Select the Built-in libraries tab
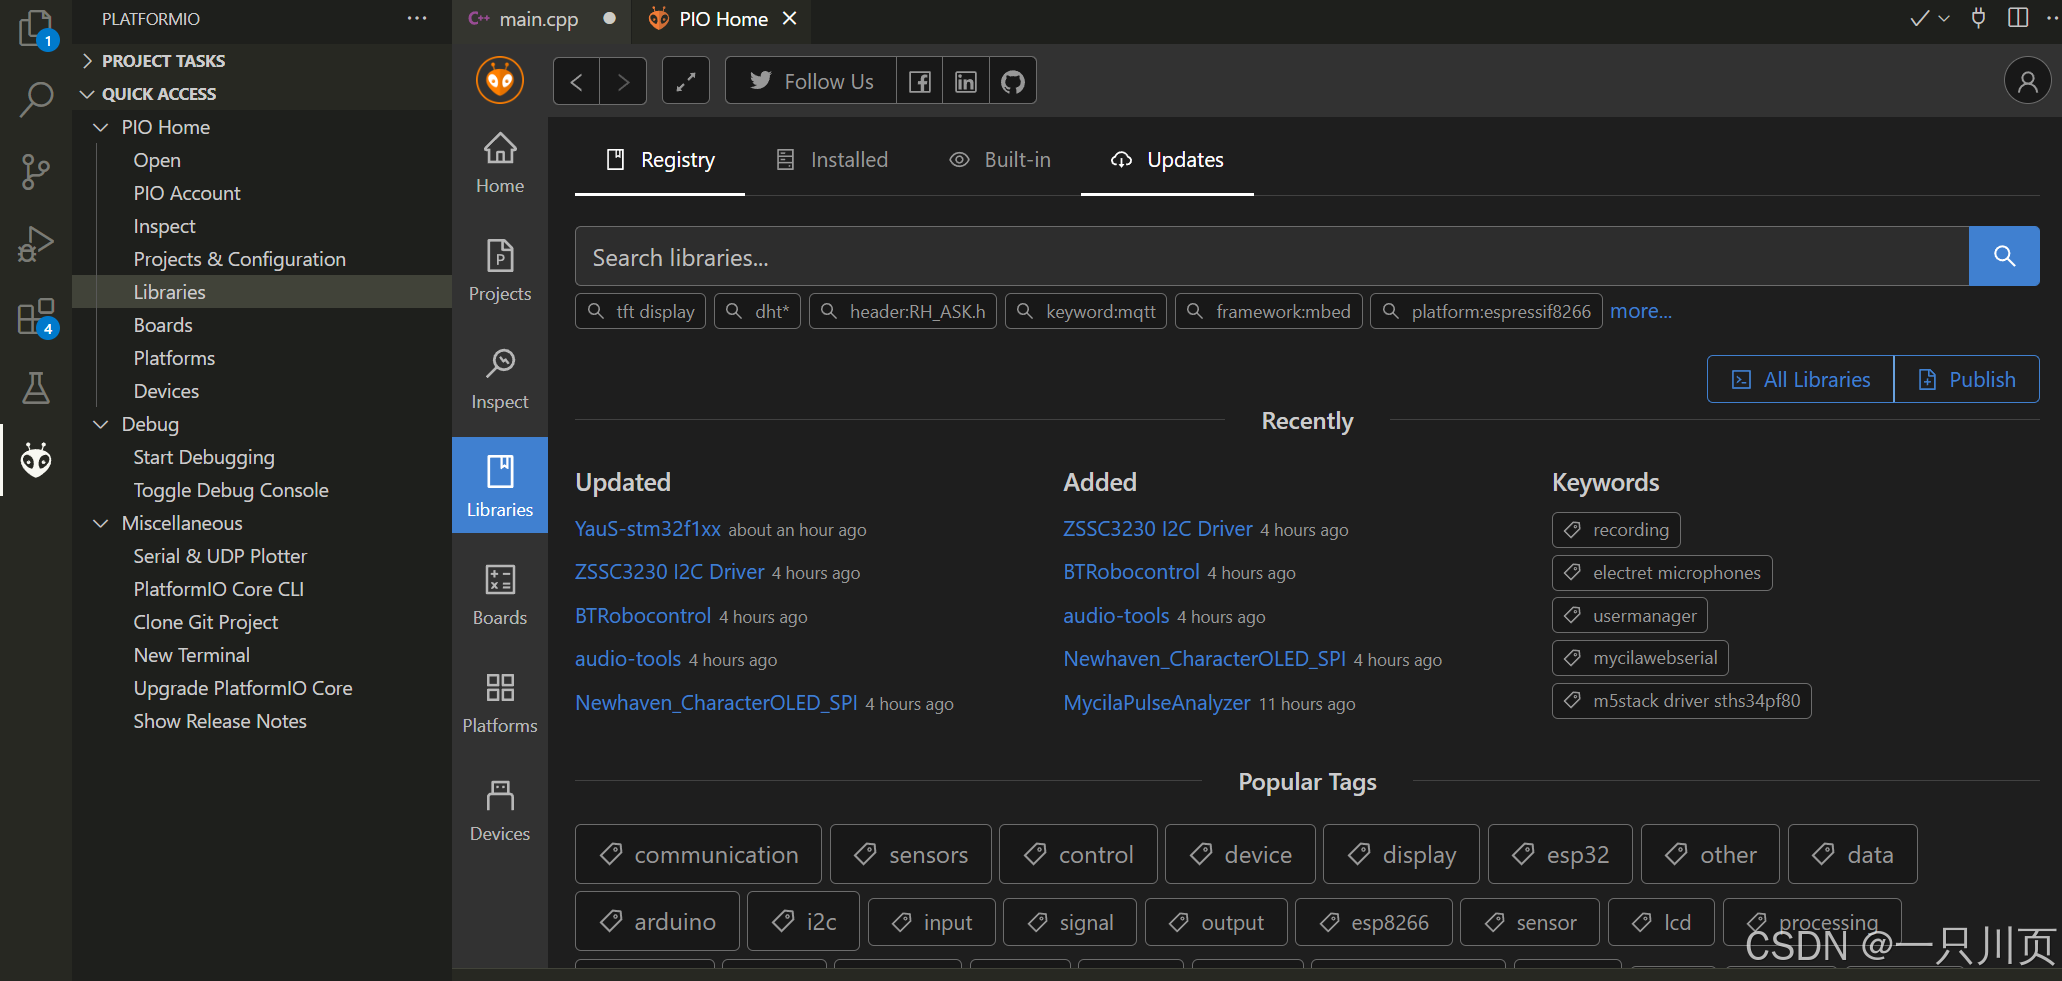Screen dimensions: 2062x981 1000,160
